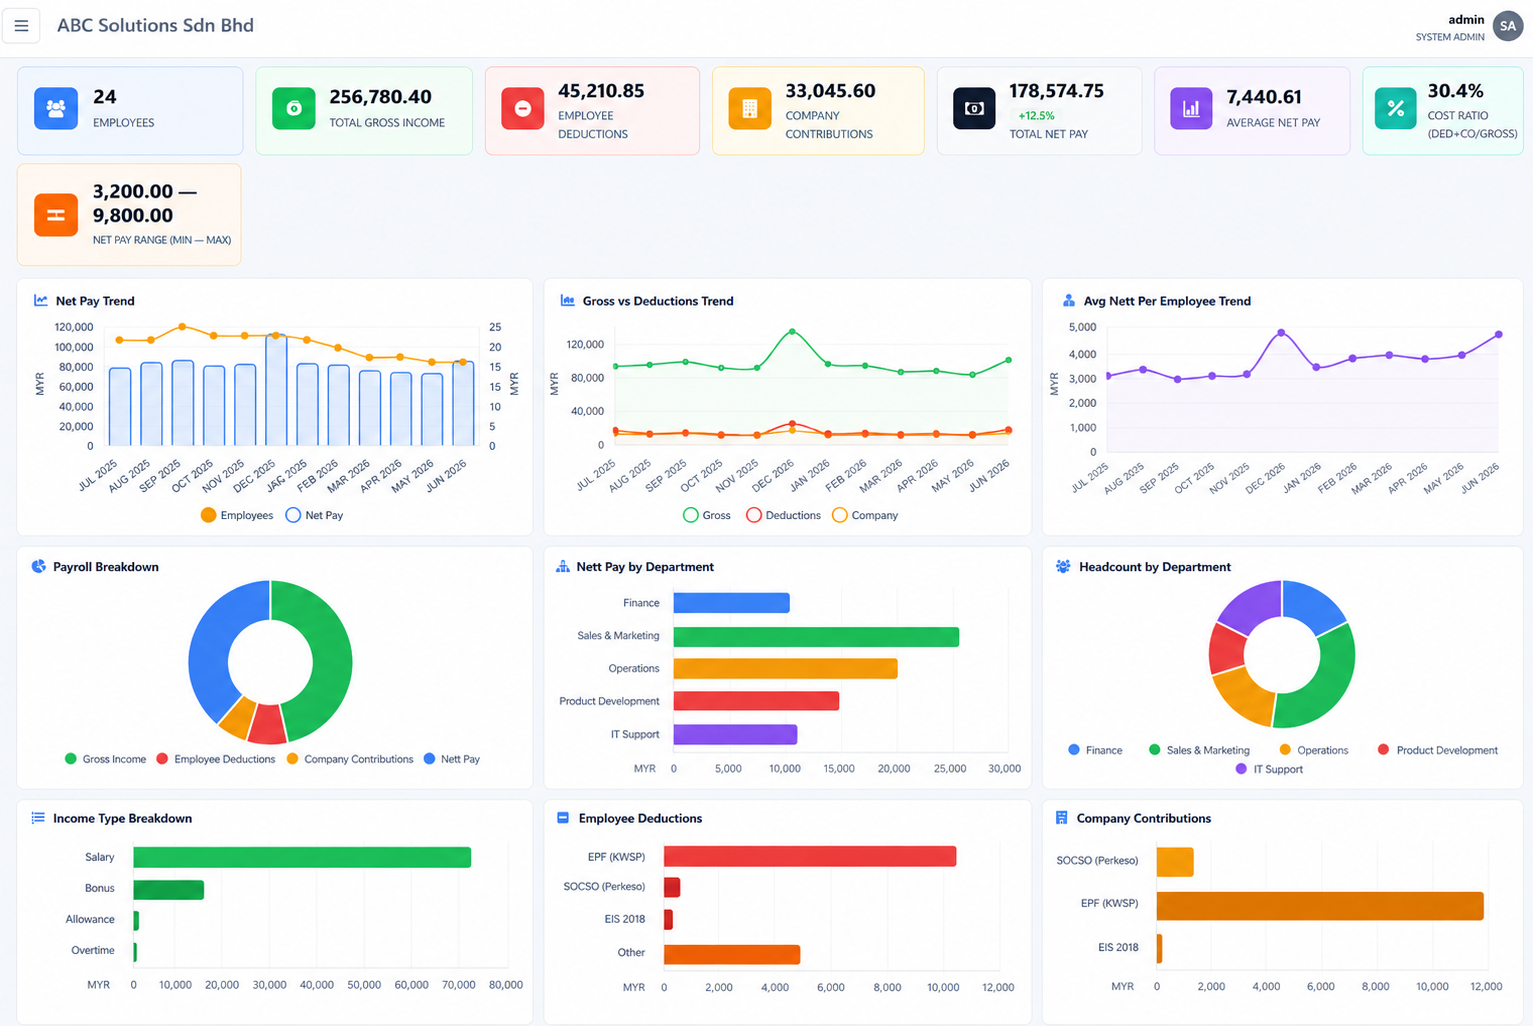The width and height of the screenshot is (1533, 1026).
Task: Click the dark Total Net Pay money icon
Action: [974, 108]
